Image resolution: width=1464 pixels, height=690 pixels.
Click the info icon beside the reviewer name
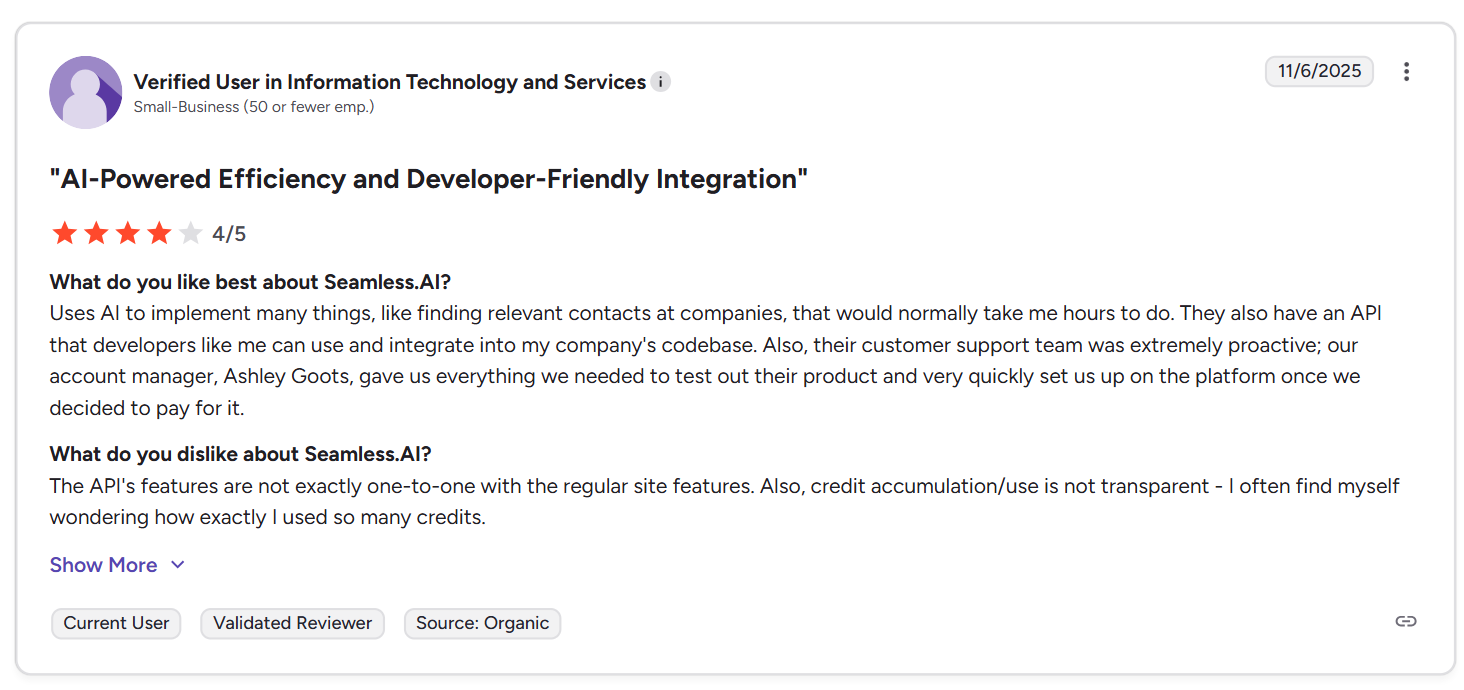pyautogui.click(x=660, y=82)
